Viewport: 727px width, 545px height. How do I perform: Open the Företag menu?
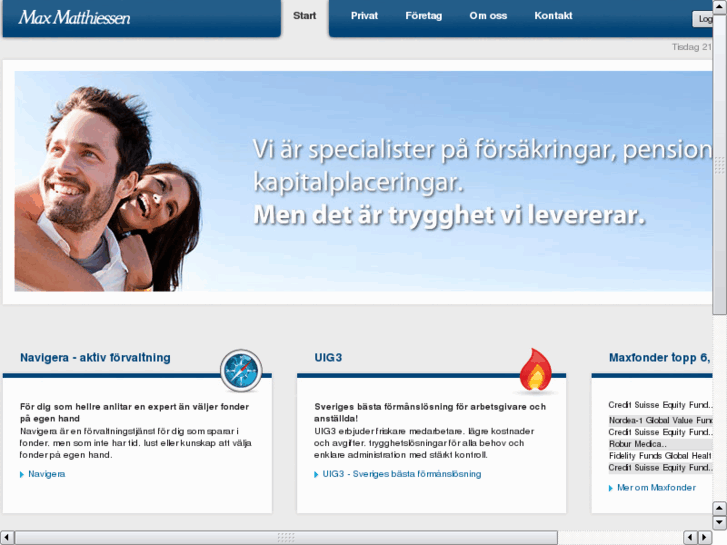(x=424, y=16)
